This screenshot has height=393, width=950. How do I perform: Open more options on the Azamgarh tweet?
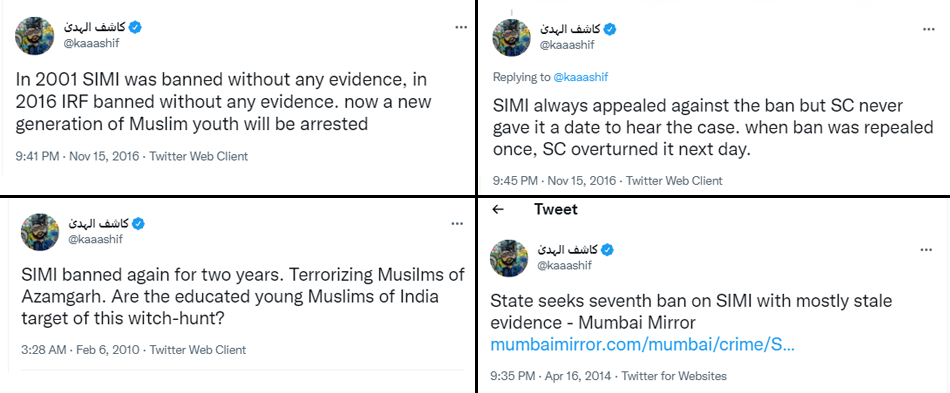(x=457, y=223)
